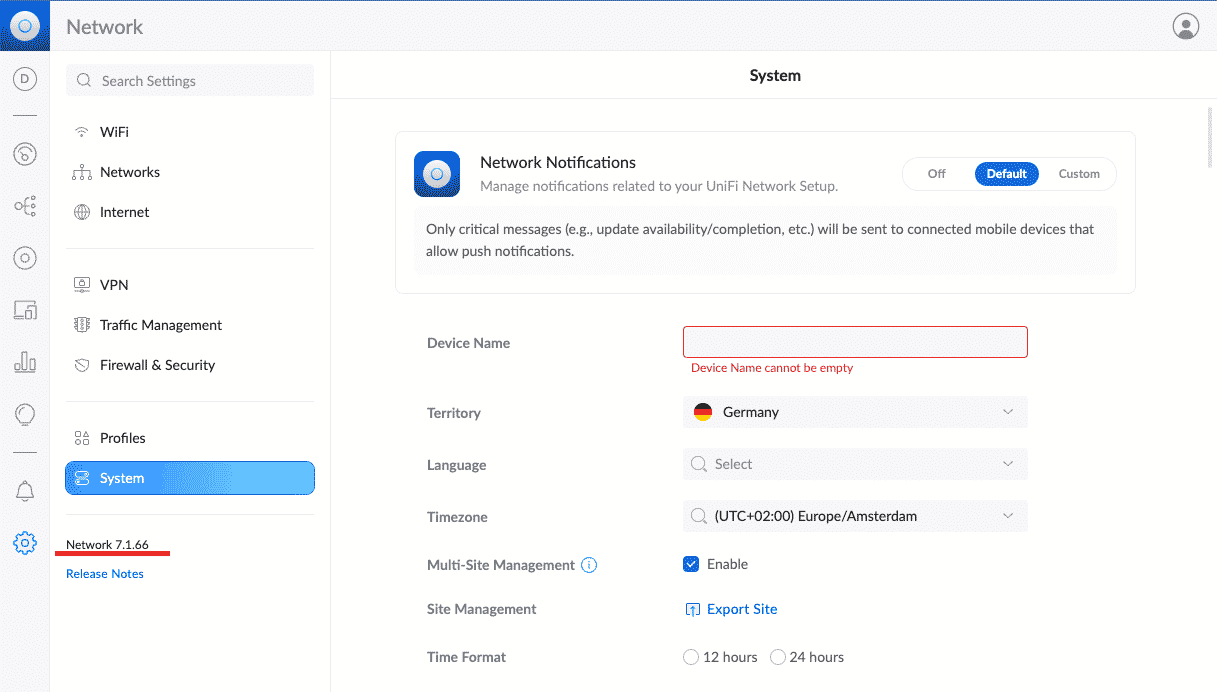The width and height of the screenshot is (1217, 692).
Task: Open the Statistics bar-chart icon
Action: [x=24, y=362]
